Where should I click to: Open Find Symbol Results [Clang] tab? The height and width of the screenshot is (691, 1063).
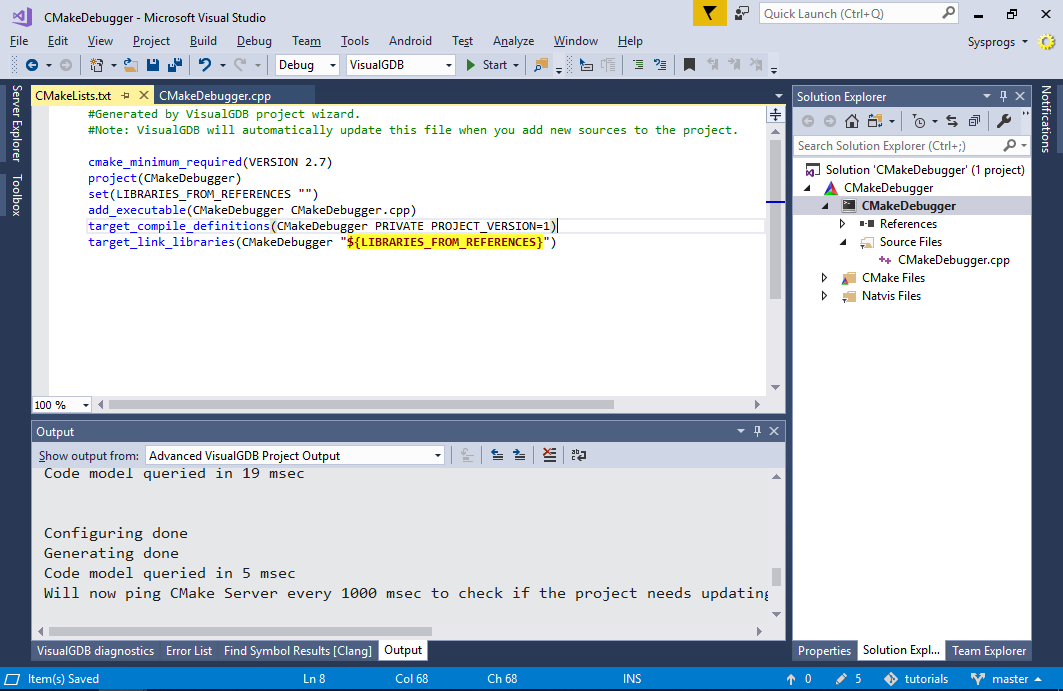click(298, 651)
